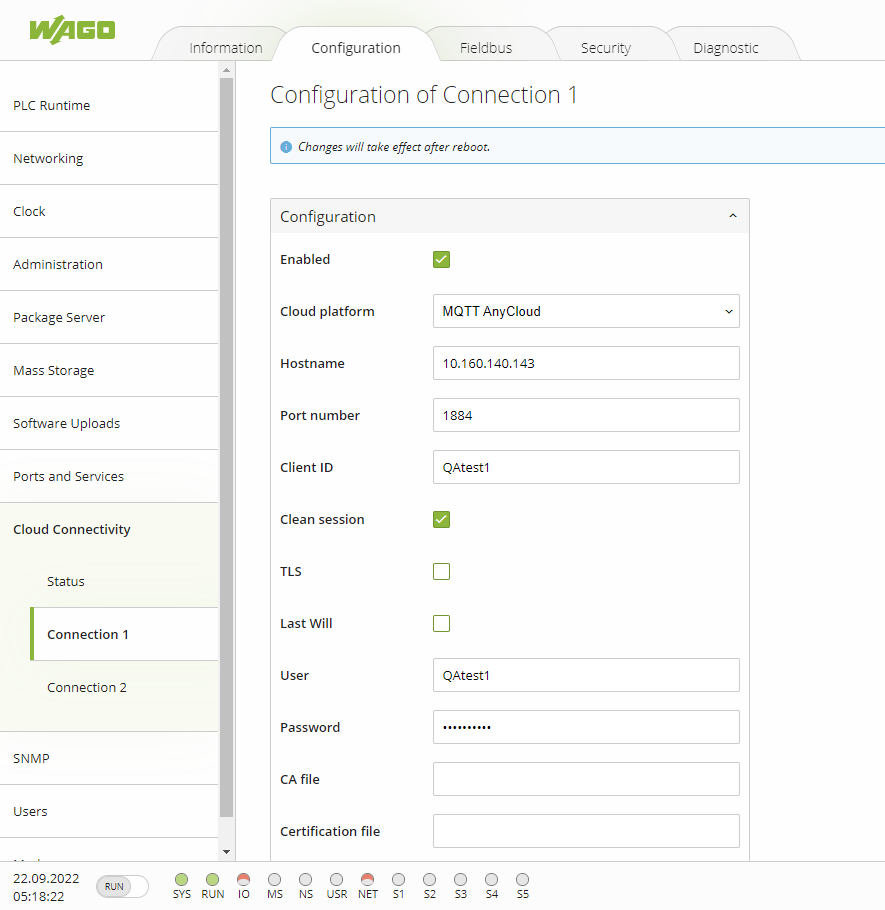Uncheck the Enabled checkbox

pos(441,260)
